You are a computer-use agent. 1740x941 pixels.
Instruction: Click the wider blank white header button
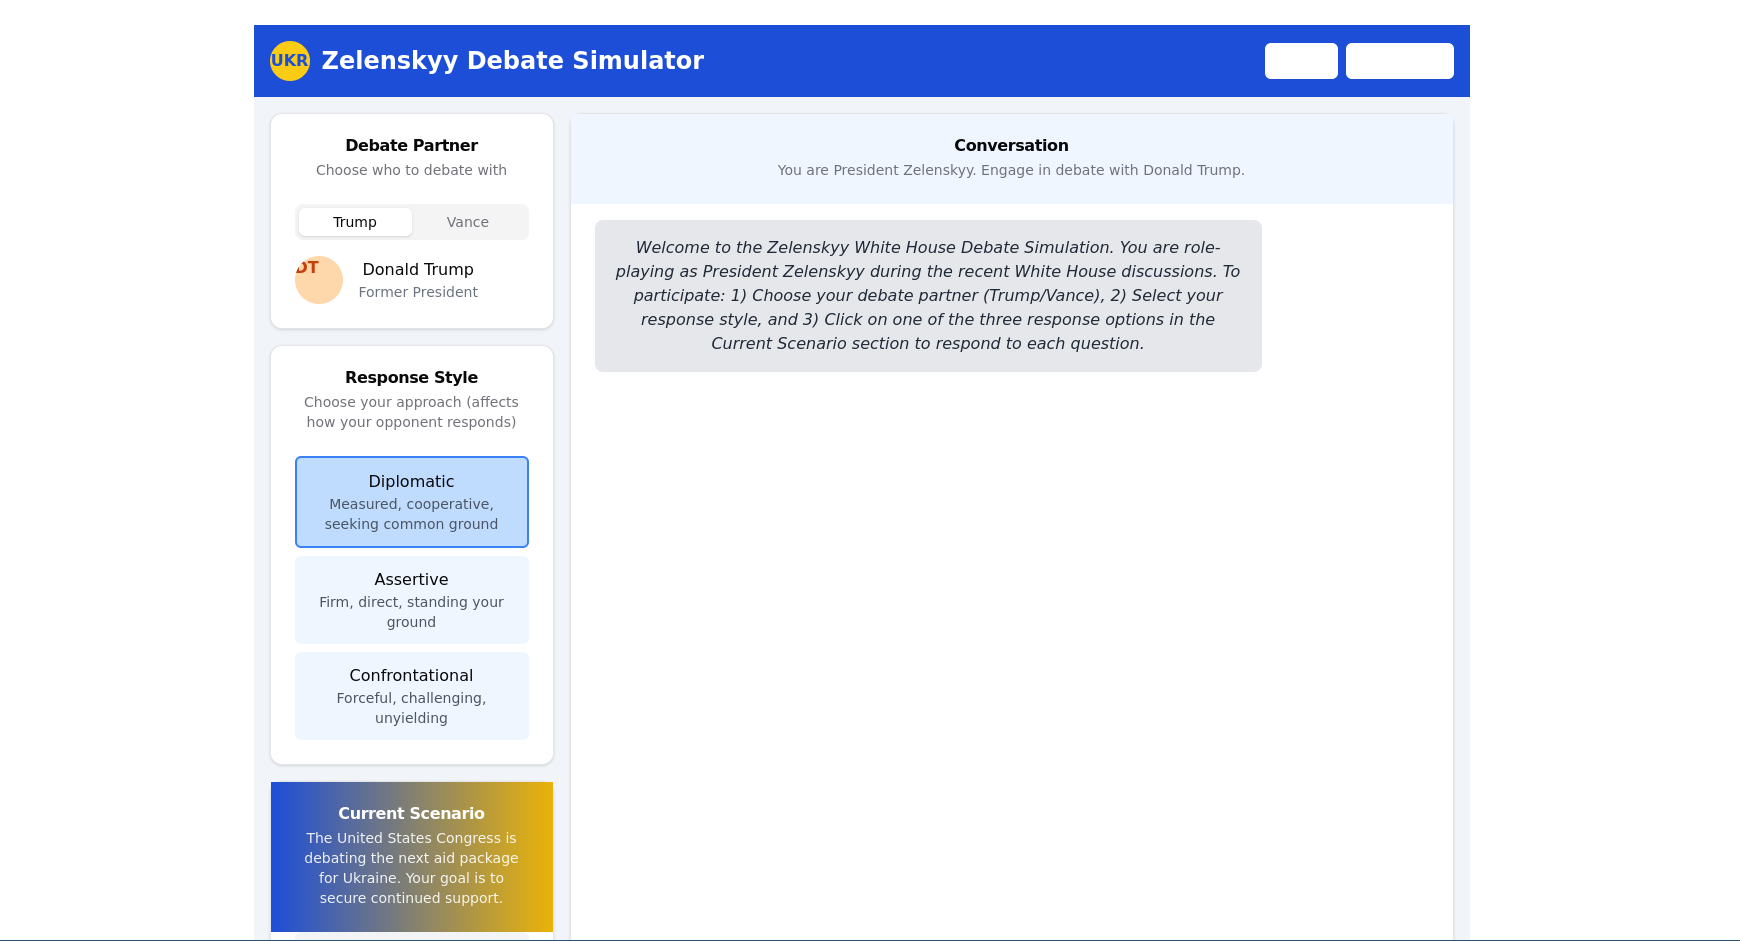click(1400, 61)
